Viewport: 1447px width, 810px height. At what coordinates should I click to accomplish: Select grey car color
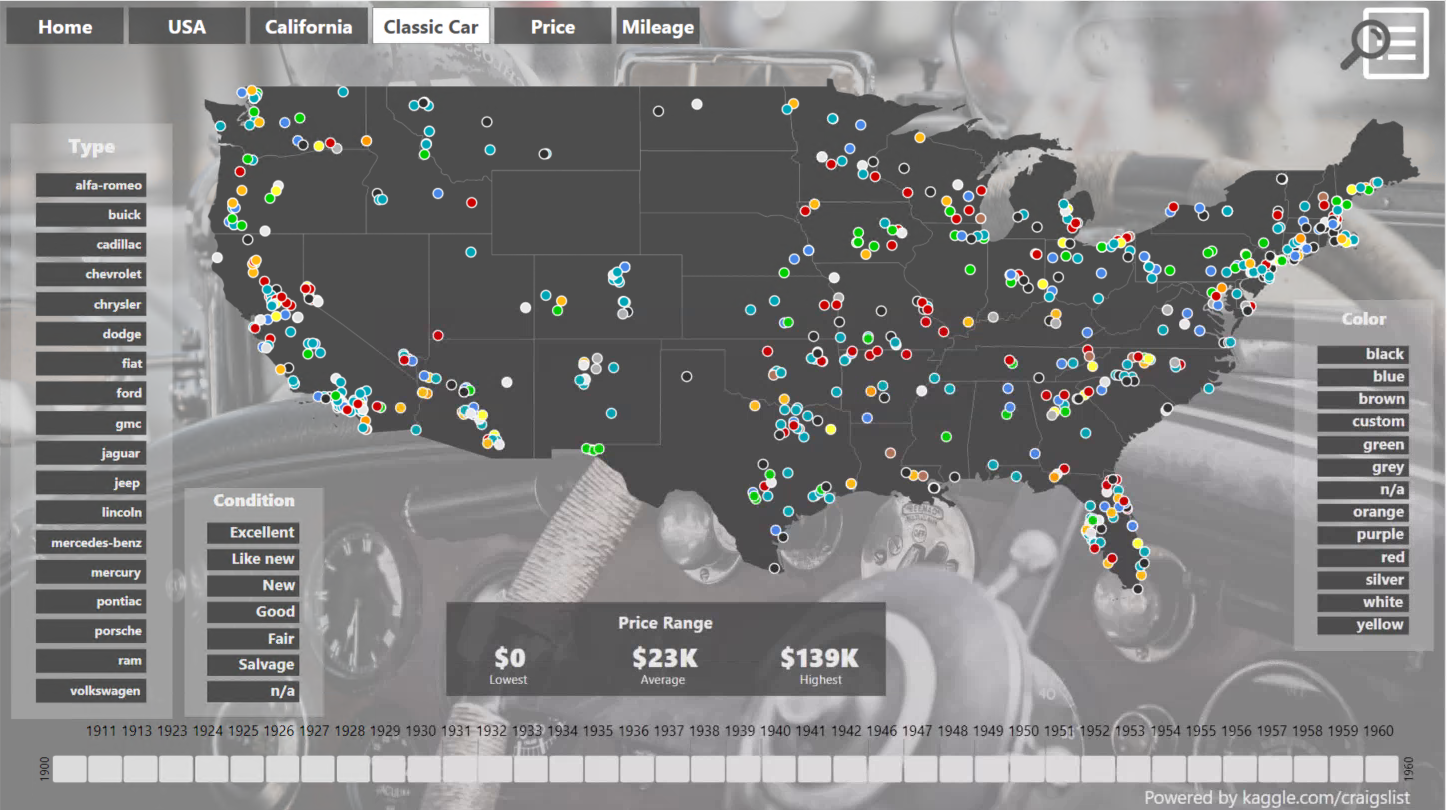click(x=1363, y=467)
